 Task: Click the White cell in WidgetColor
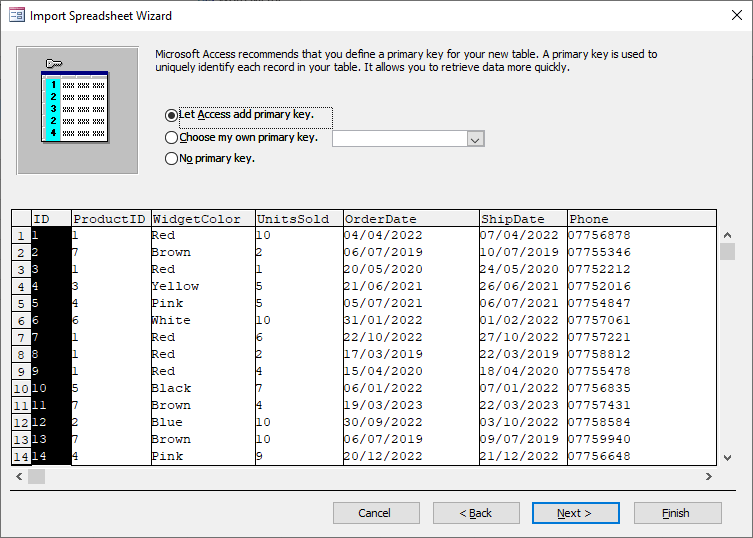click(x=203, y=320)
